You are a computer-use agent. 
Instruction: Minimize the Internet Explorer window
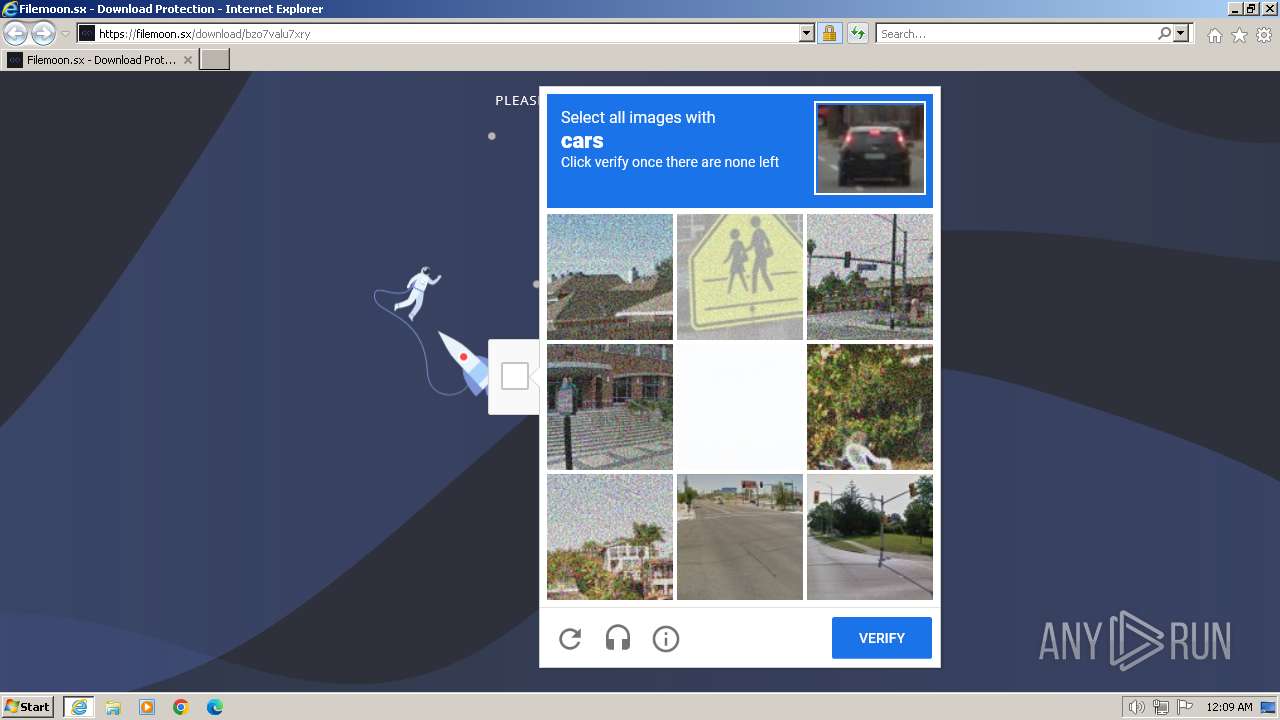[1235, 9]
